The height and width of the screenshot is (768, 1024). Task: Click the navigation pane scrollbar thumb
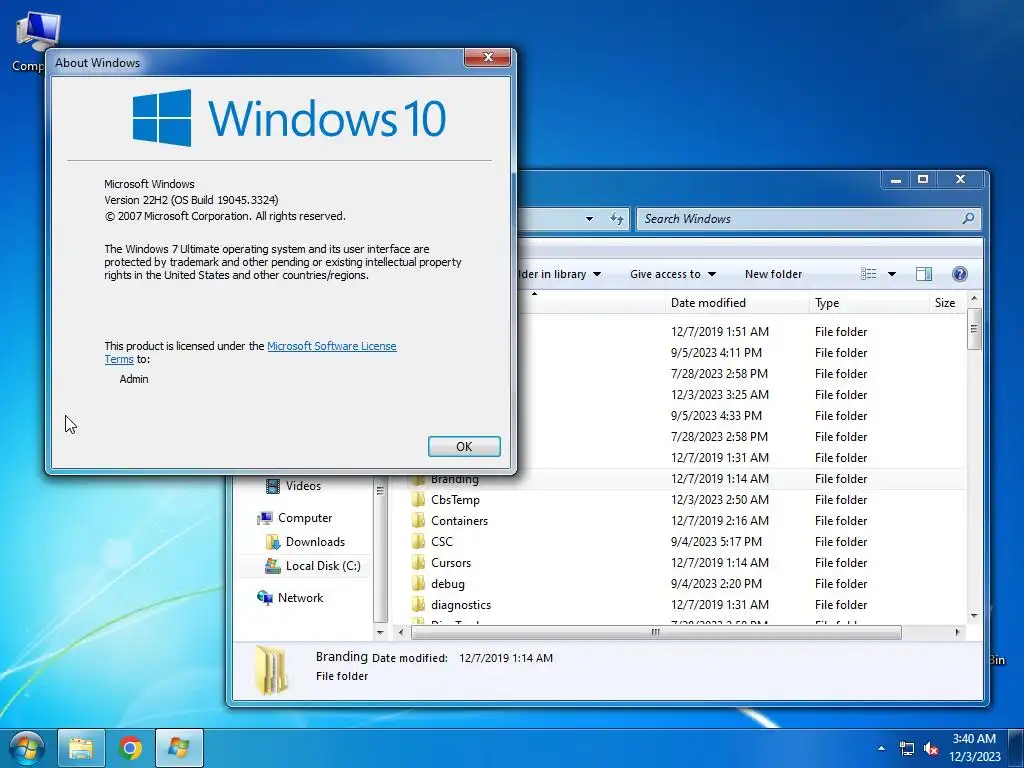coord(380,549)
